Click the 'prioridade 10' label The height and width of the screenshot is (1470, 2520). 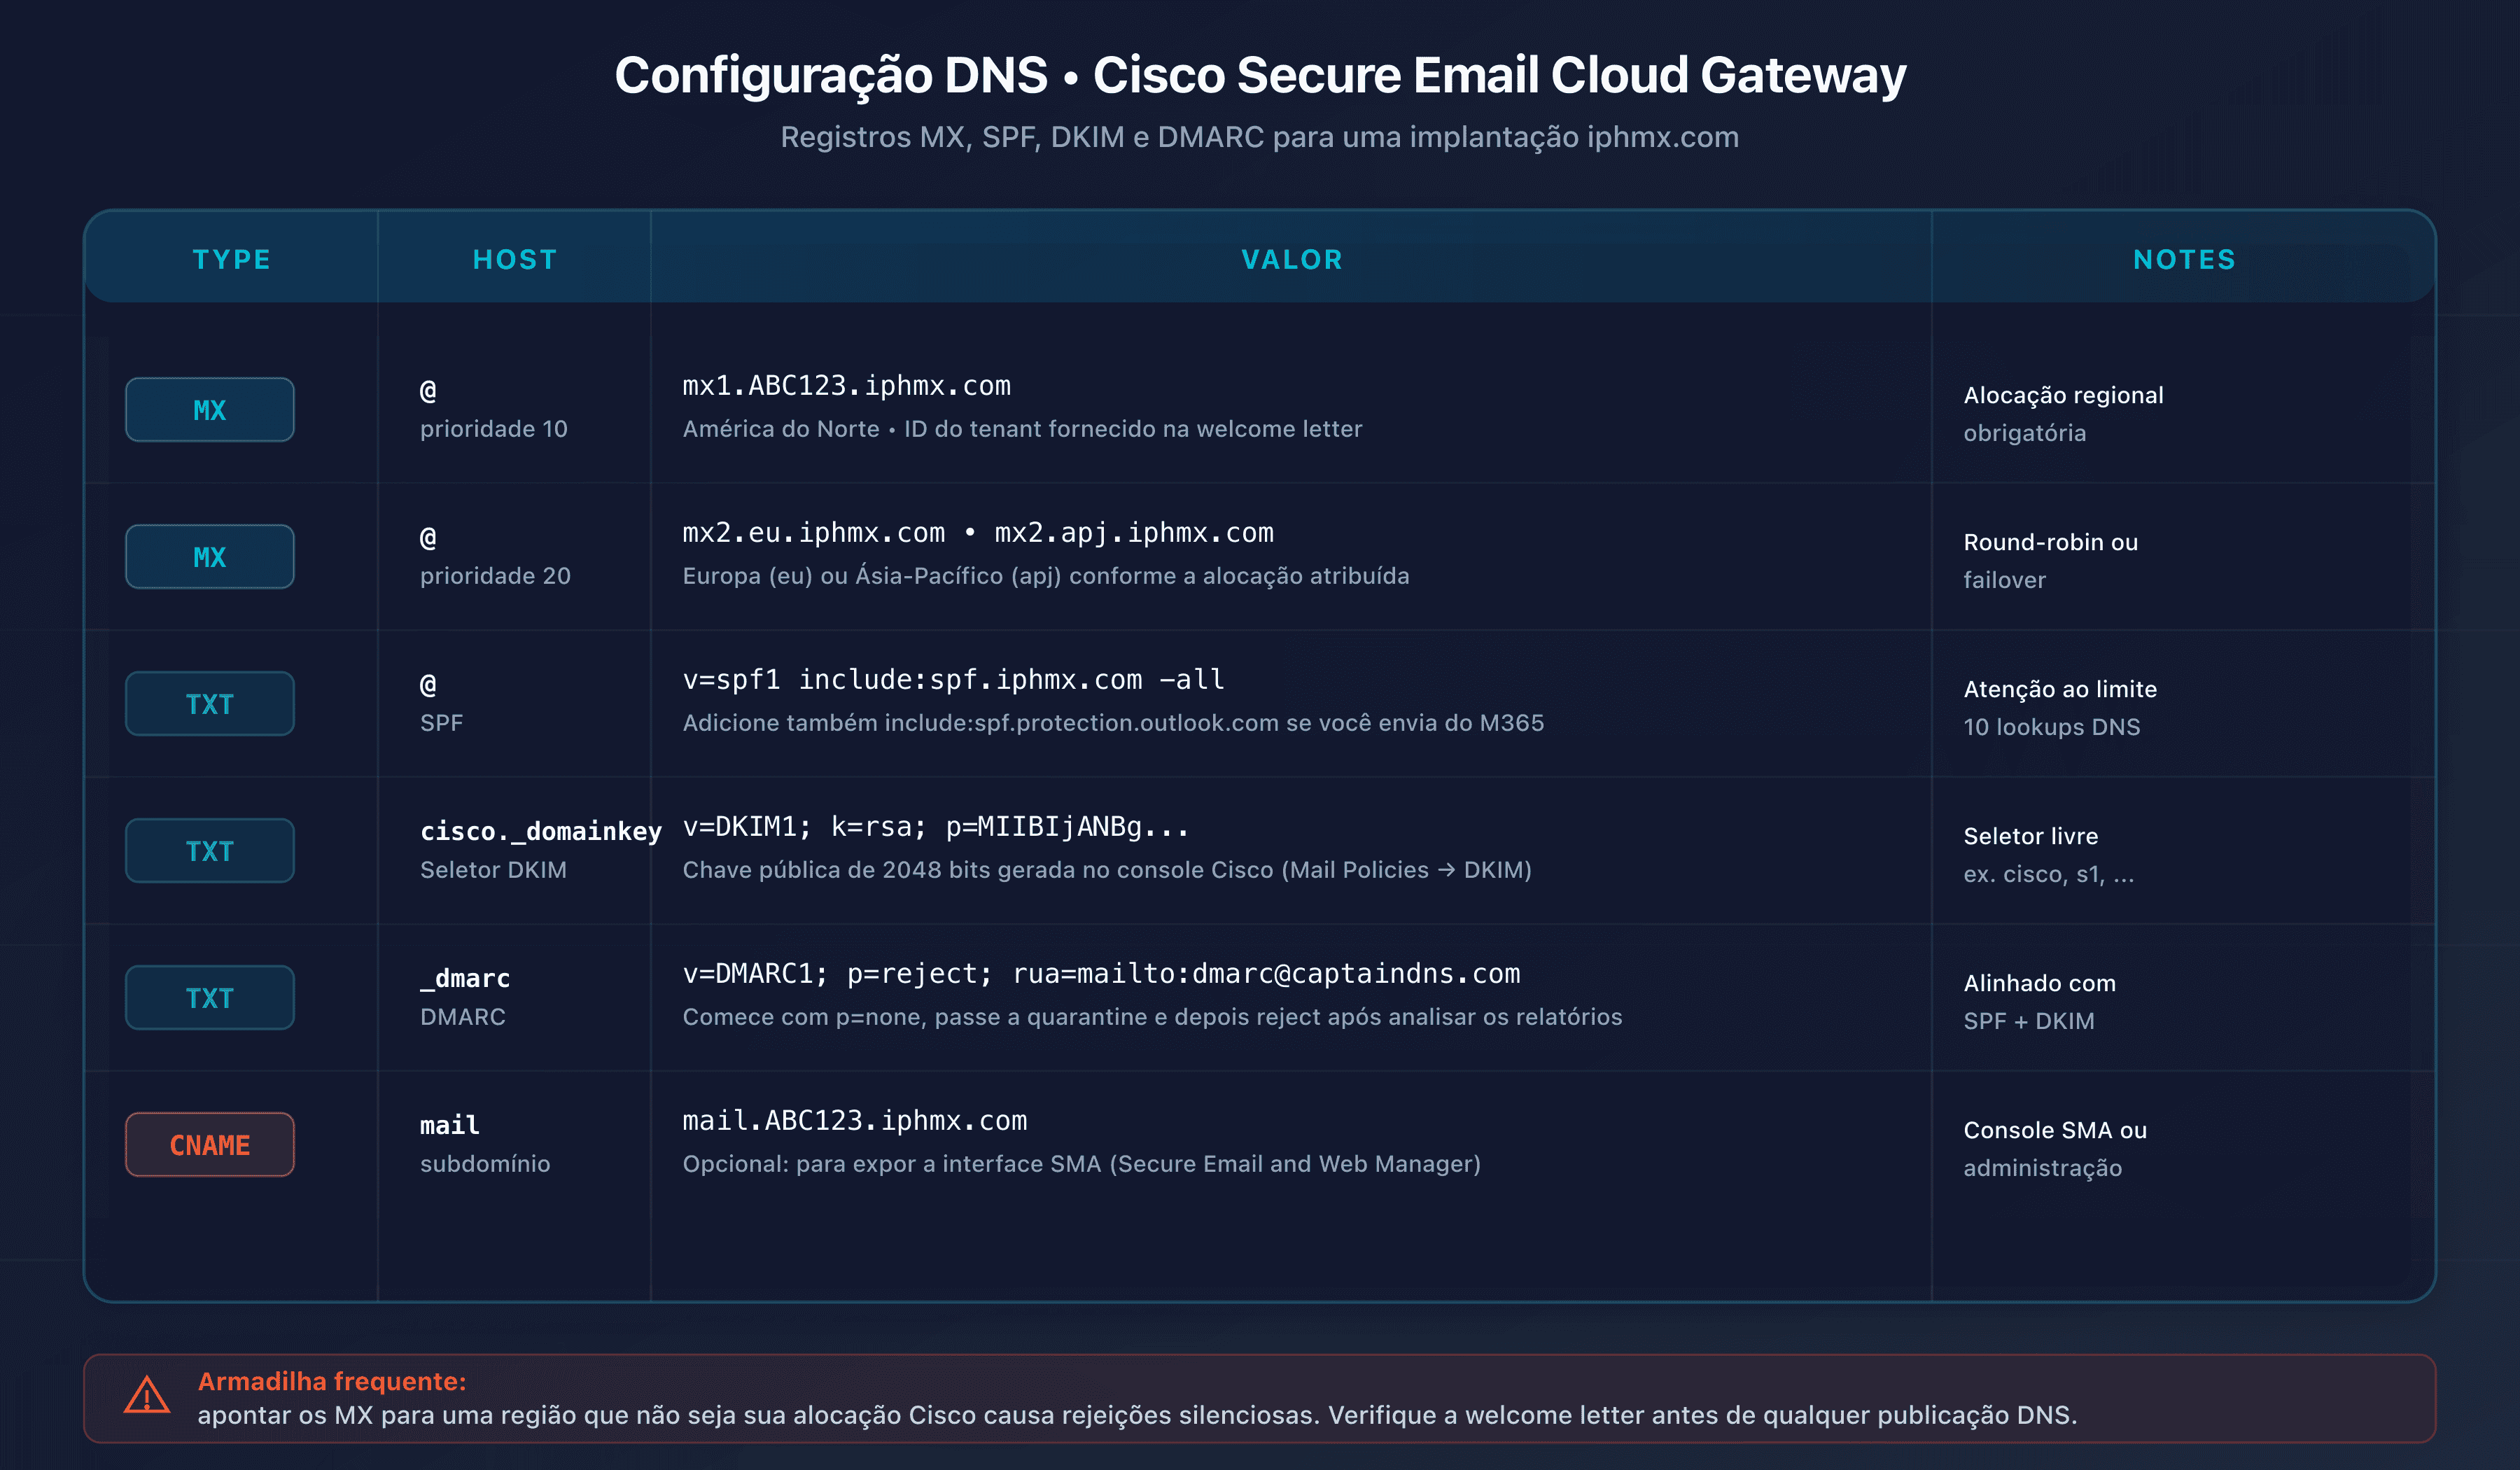[x=494, y=429]
